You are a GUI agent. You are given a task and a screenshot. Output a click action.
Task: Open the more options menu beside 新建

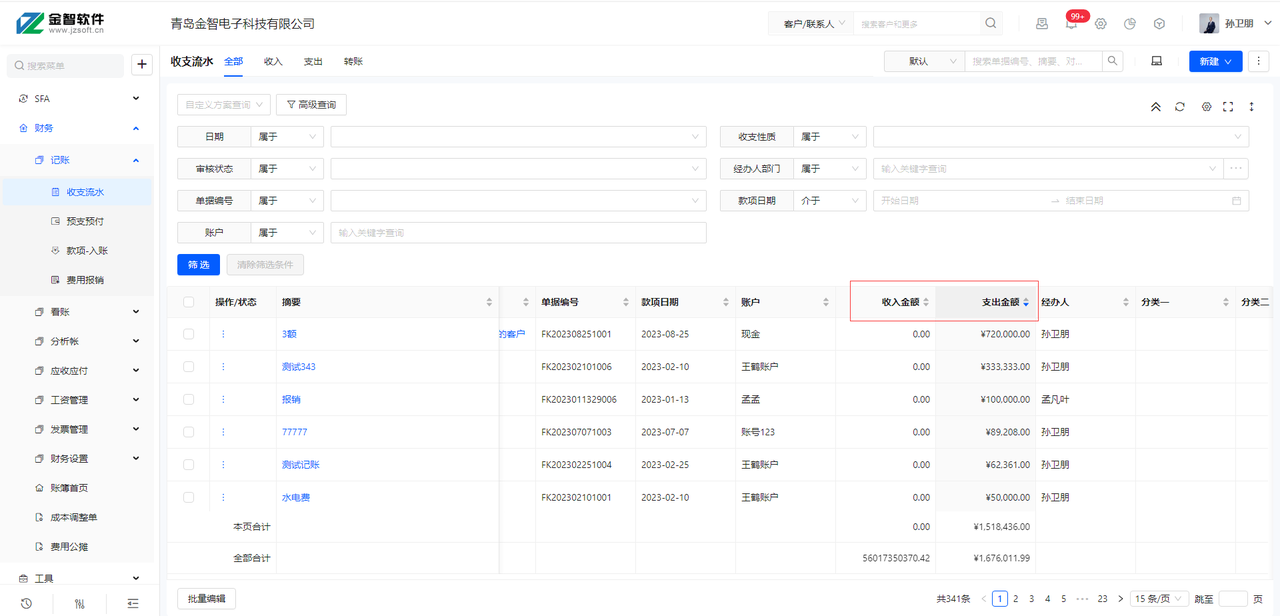(1258, 61)
